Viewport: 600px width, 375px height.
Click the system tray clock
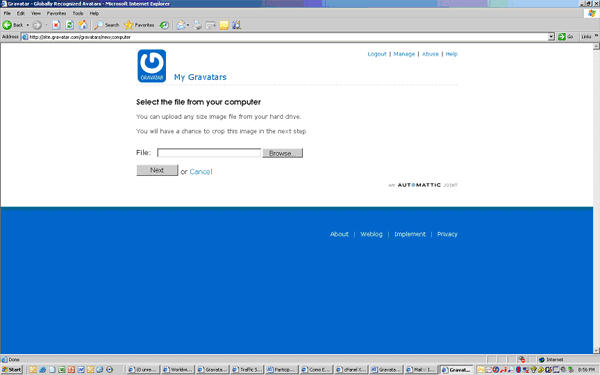click(586, 370)
